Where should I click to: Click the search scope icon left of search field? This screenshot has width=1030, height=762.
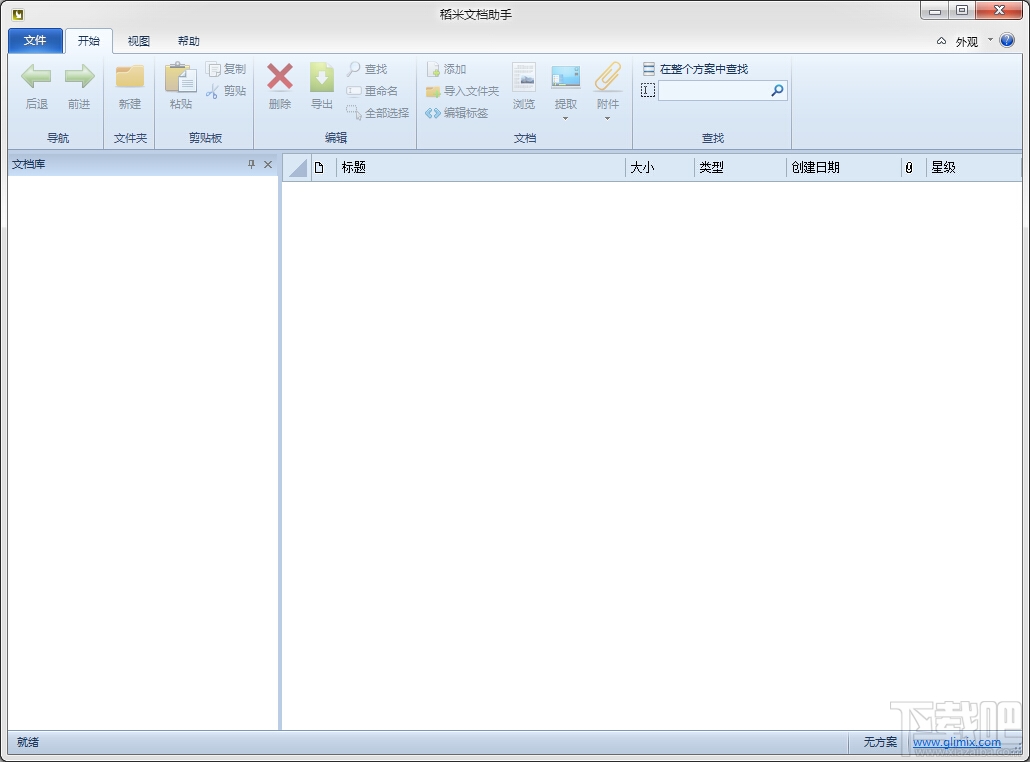pyautogui.click(x=648, y=91)
